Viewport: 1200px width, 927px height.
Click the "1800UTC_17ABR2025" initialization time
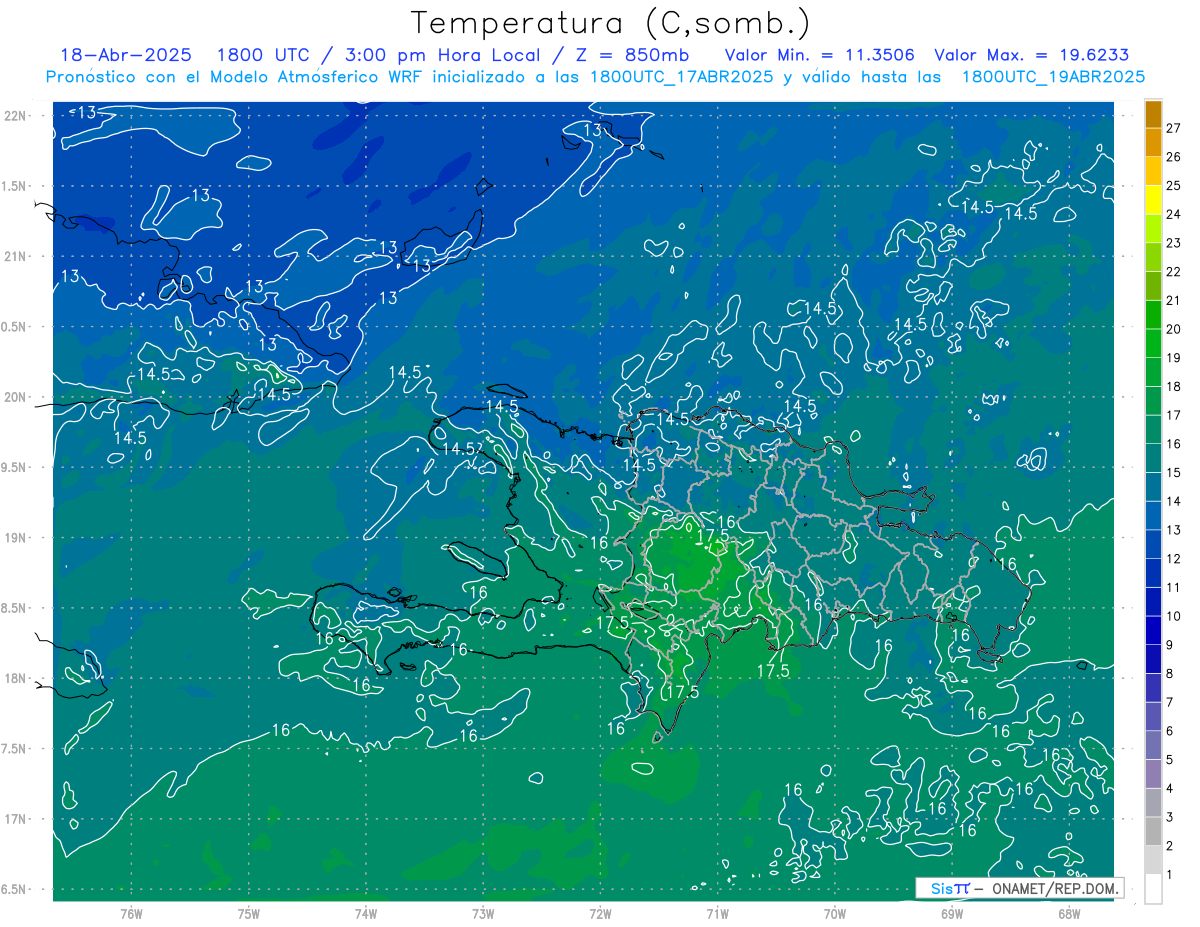point(680,76)
